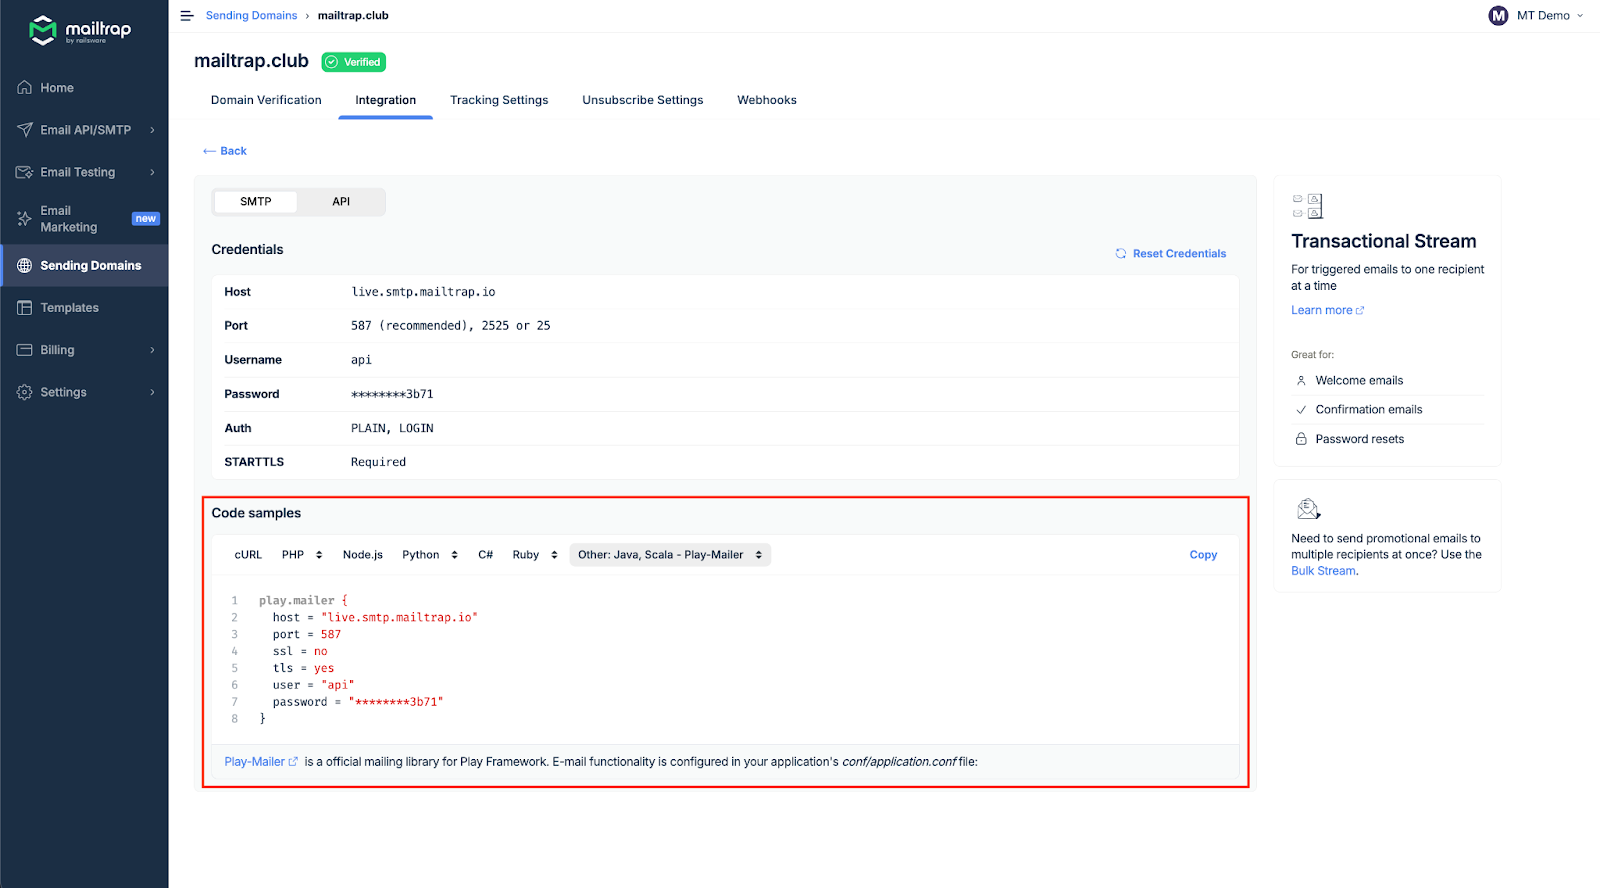Screen dimensions: 1600x888
Task: Open the Tracking Settings tab
Action: (499, 100)
